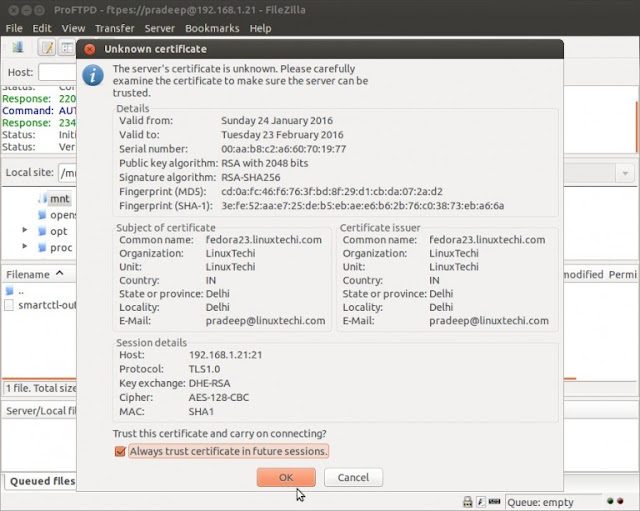Close the Unknown certificate dialog
This screenshot has height=511, width=640.
click(x=89, y=49)
